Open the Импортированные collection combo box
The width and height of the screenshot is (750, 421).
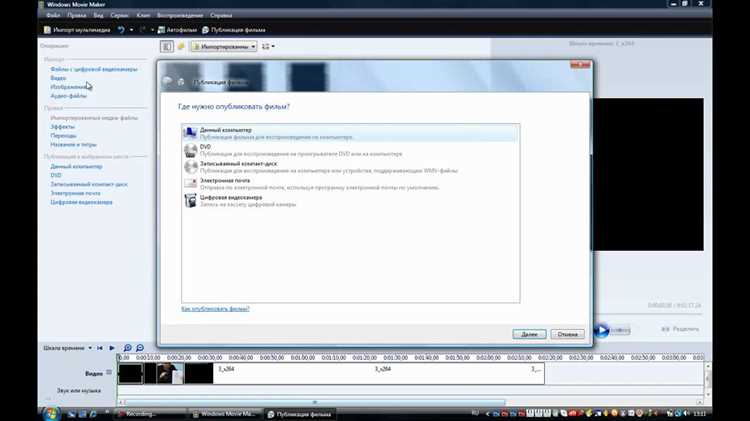point(224,46)
